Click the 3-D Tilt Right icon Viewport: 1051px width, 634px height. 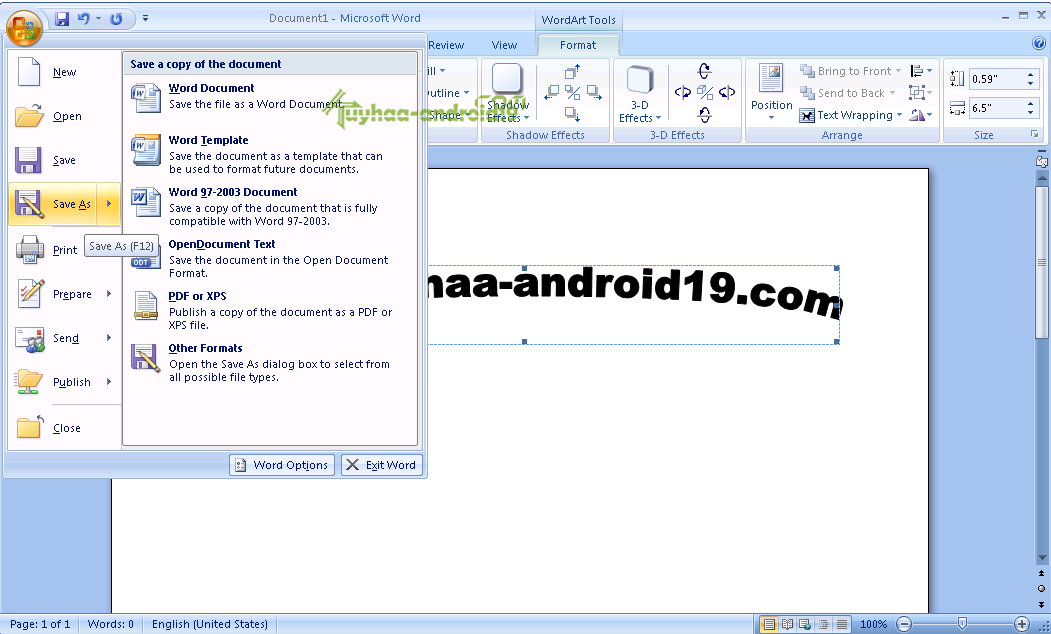click(x=727, y=92)
